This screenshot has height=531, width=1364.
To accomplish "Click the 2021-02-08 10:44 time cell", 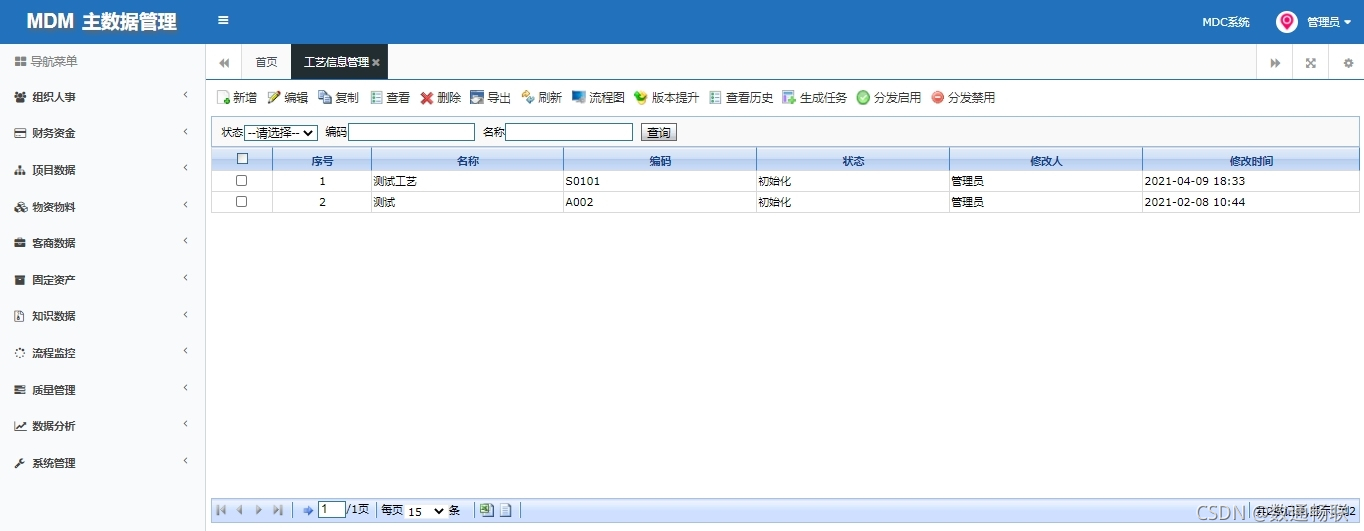I will (1251, 202).
